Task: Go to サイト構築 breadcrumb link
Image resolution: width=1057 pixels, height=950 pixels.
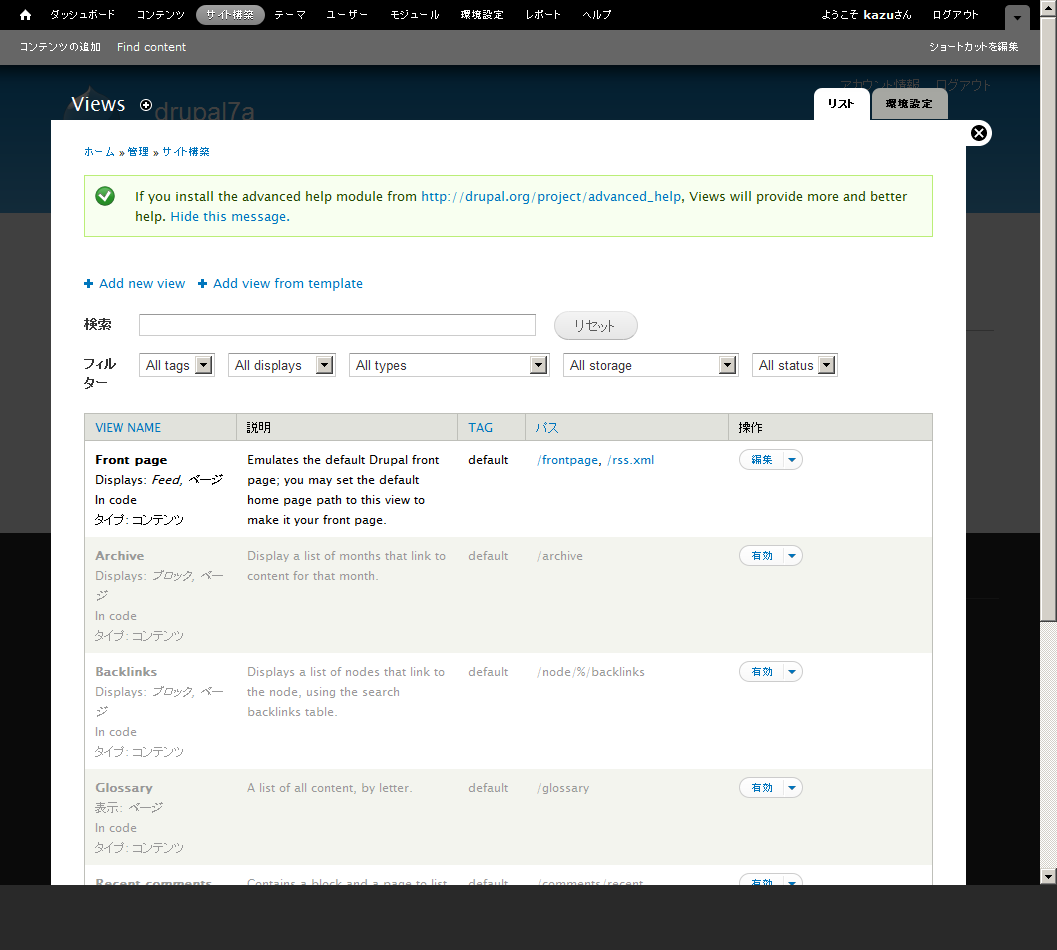Action: 186,152
